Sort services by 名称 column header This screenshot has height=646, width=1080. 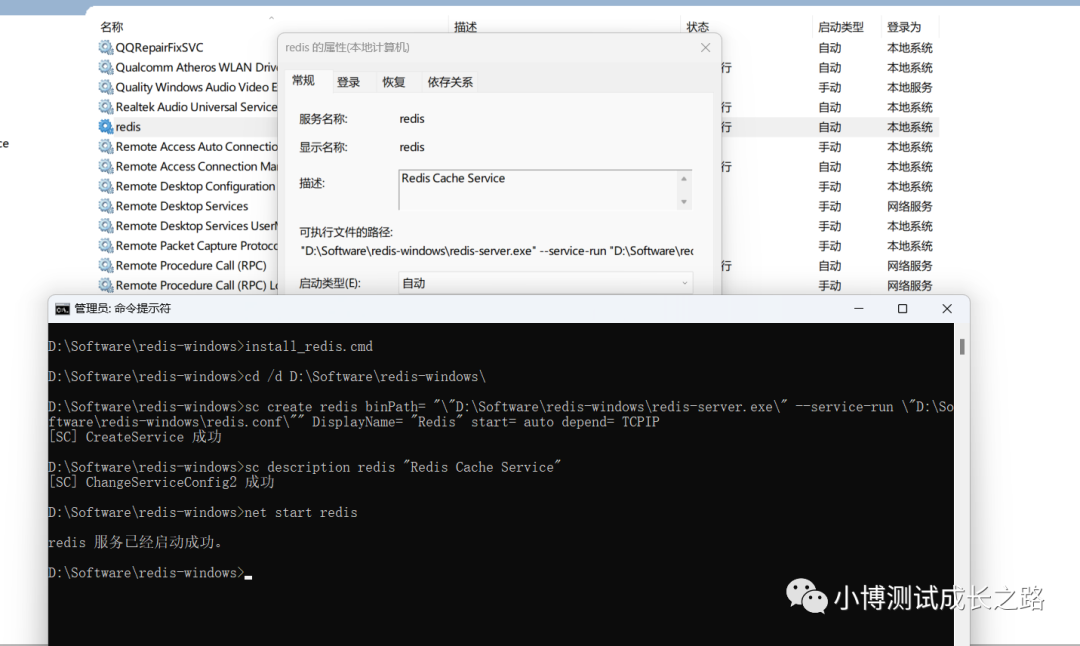point(112,27)
